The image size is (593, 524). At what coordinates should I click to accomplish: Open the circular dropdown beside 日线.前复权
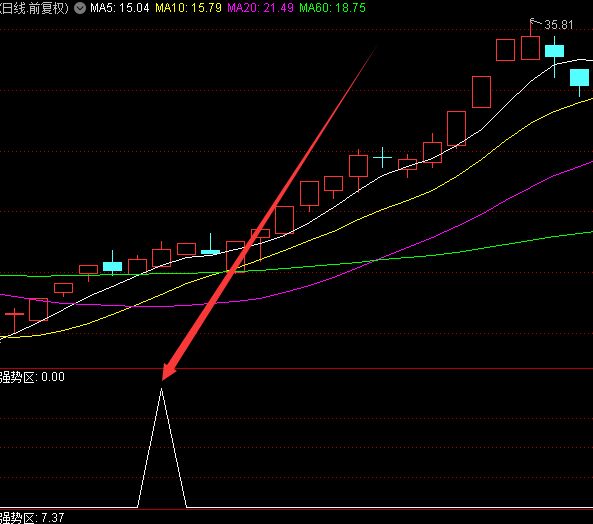80,8
